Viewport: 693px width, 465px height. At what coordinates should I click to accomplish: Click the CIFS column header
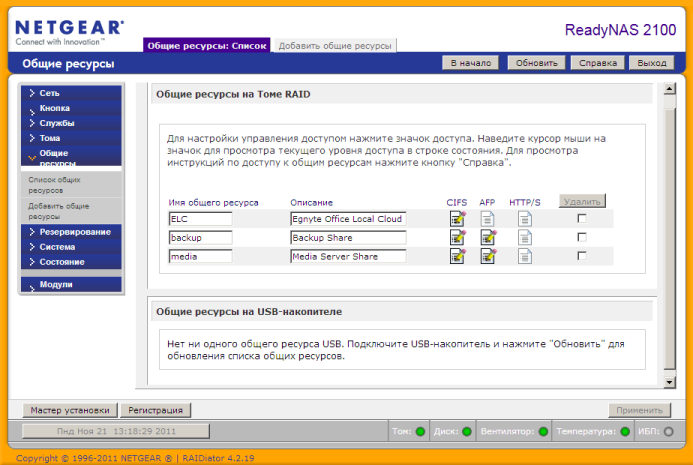(457, 202)
